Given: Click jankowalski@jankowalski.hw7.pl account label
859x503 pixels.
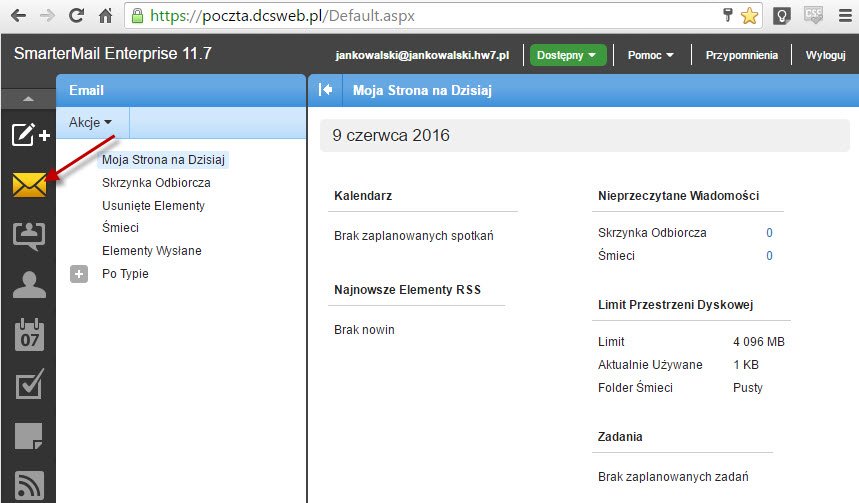Looking at the screenshot, I should point(422,55).
